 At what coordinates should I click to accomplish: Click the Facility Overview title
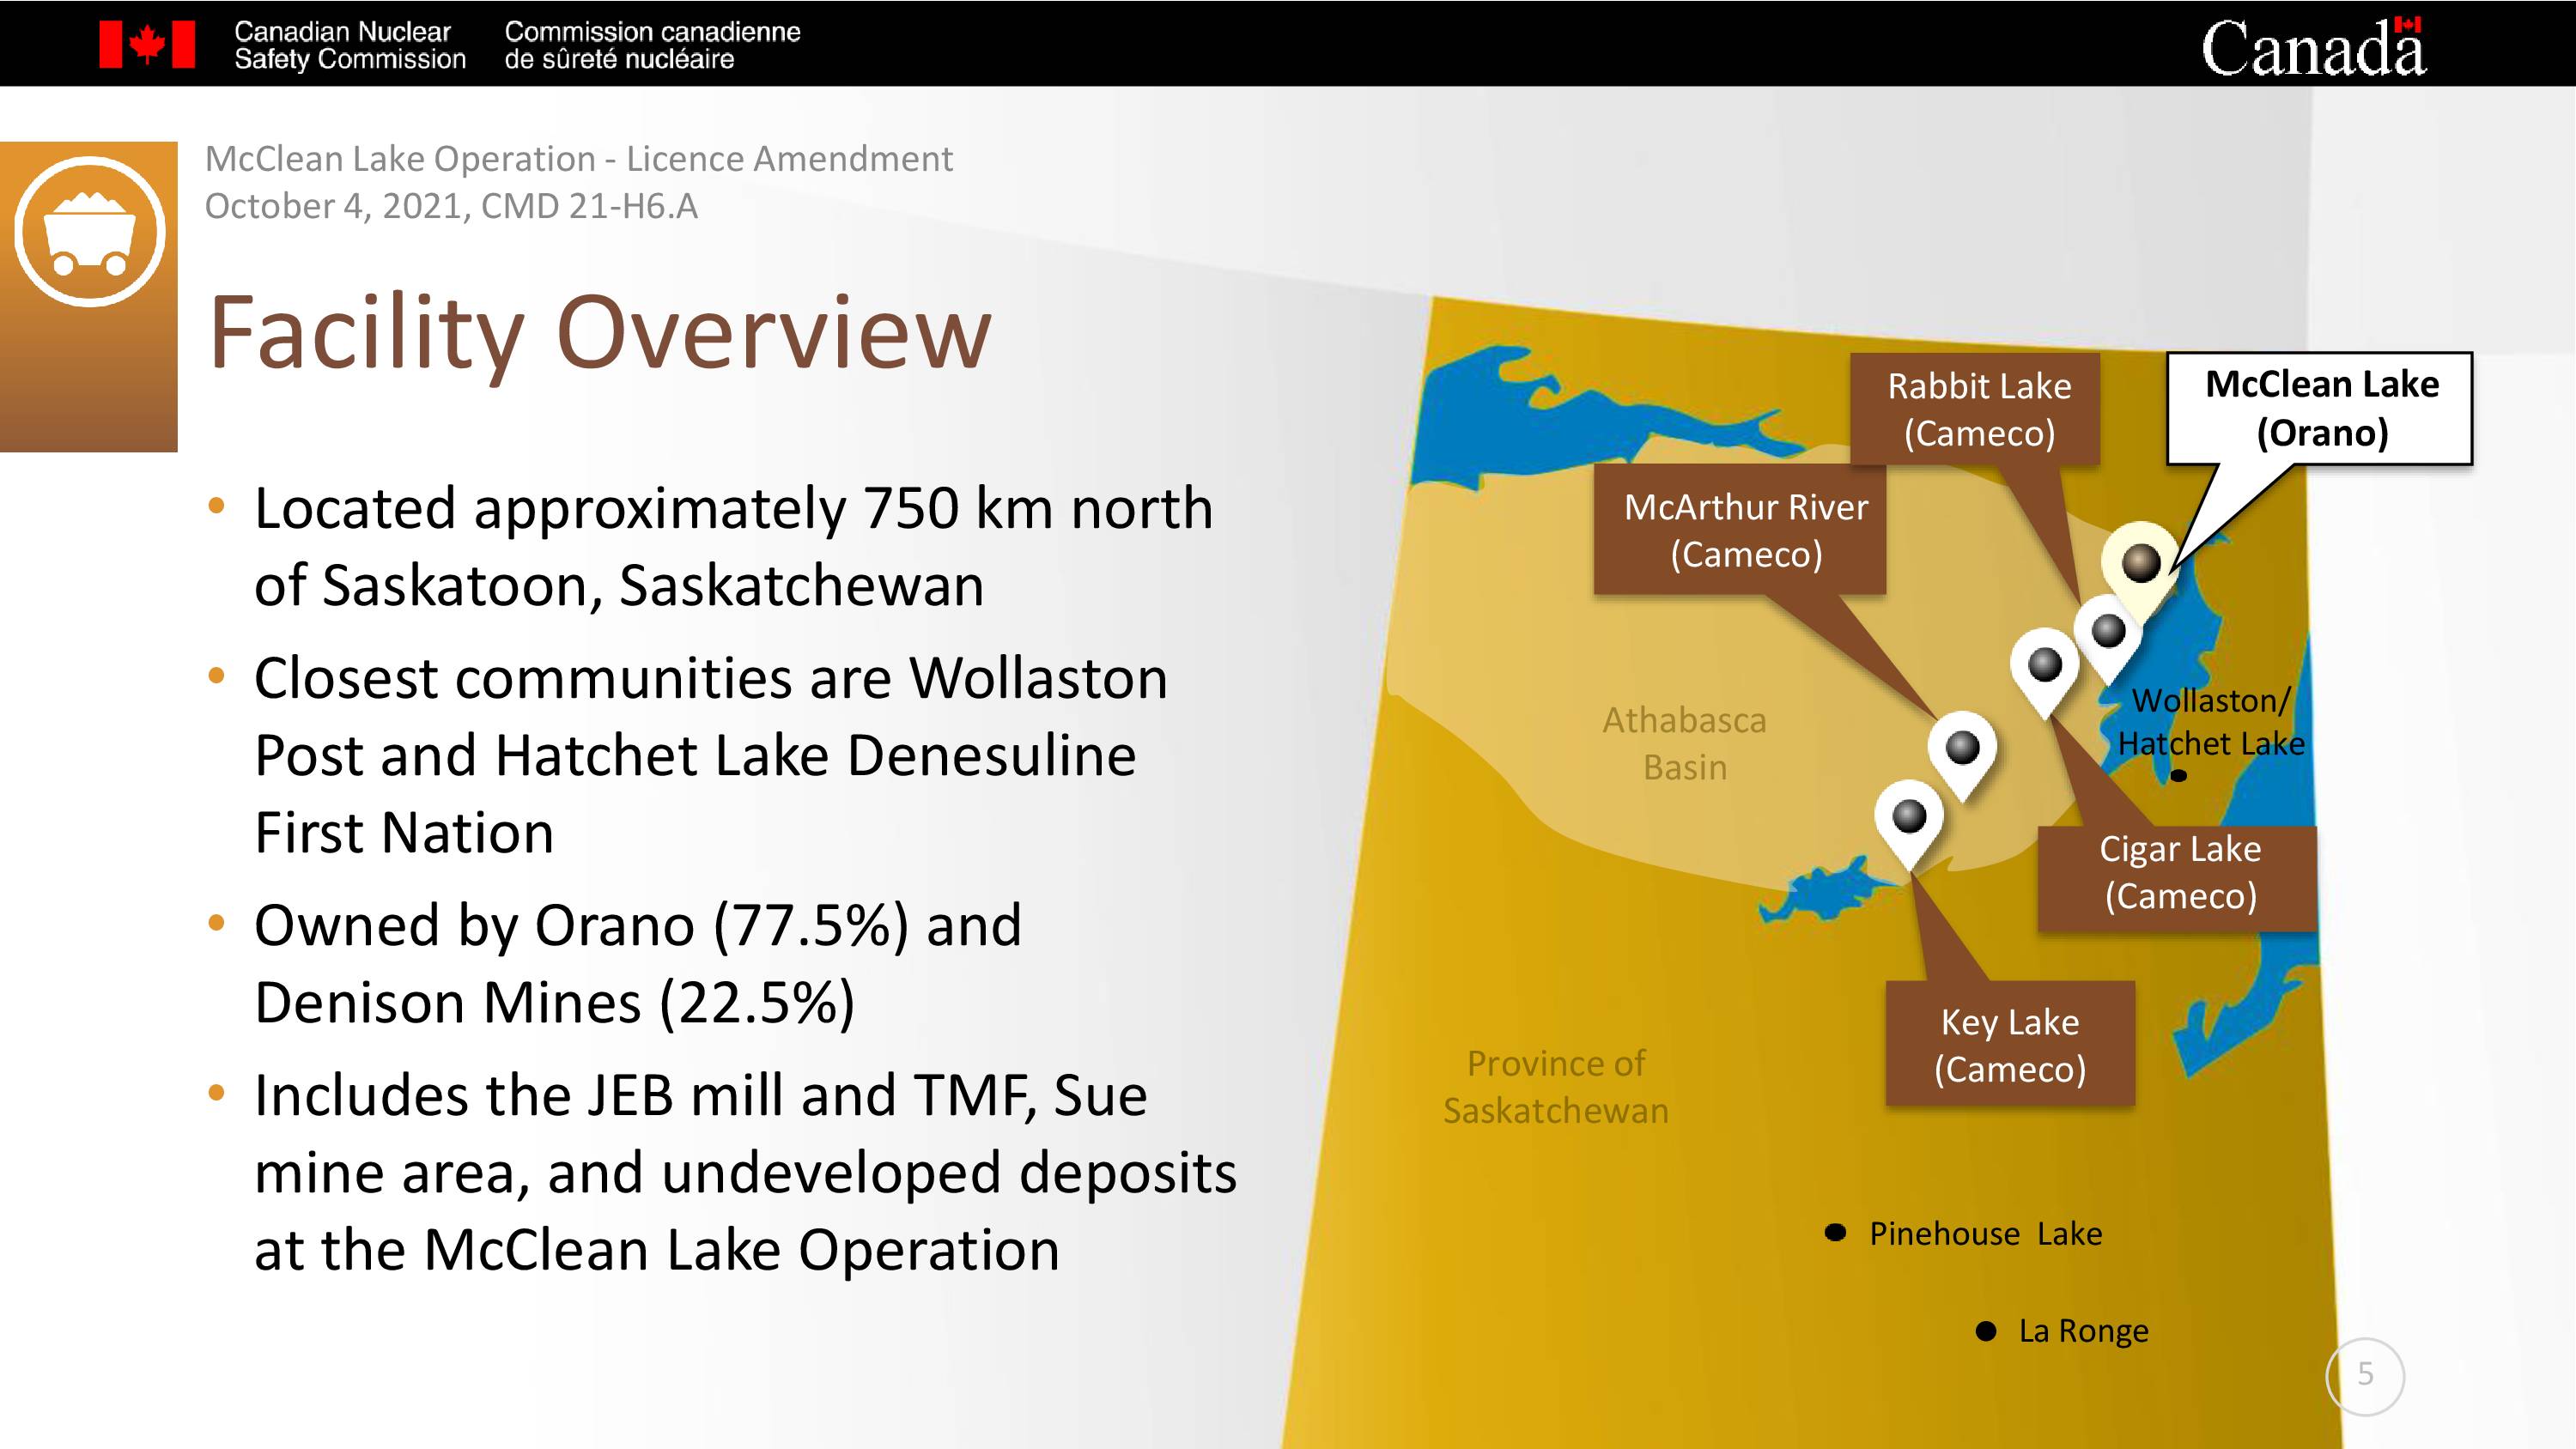point(599,333)
